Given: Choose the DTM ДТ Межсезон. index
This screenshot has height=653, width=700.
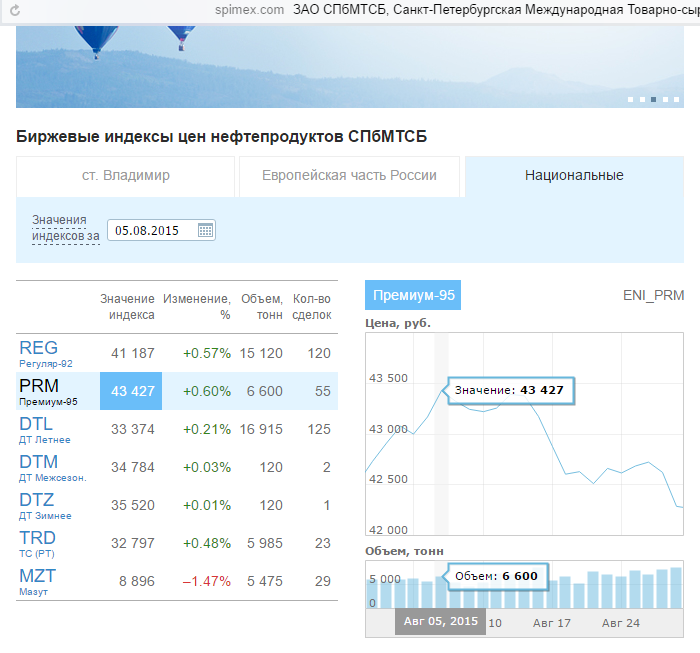Looking at the screenshot, I should pyautogui.click(x=39, y=462).
